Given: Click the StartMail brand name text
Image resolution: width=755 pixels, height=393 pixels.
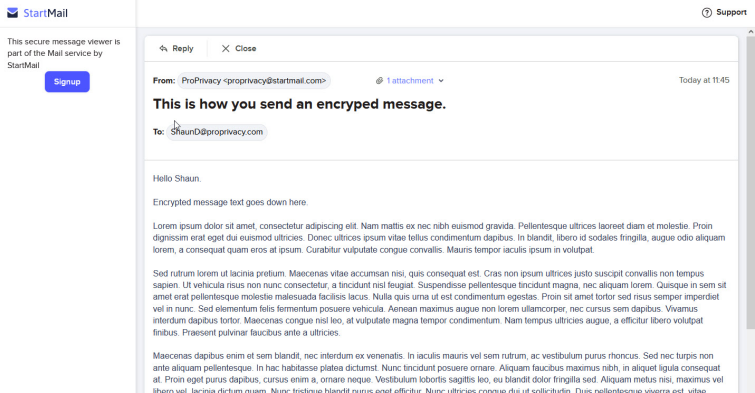Looking at the screenshot, I should click(45, 13).
